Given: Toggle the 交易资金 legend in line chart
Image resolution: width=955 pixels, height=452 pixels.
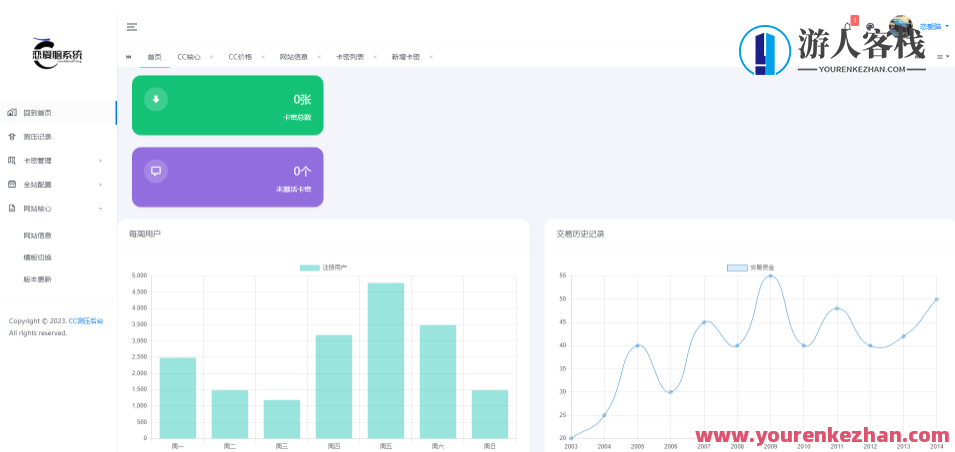Looking at the screenshot, I should point(750,267).
